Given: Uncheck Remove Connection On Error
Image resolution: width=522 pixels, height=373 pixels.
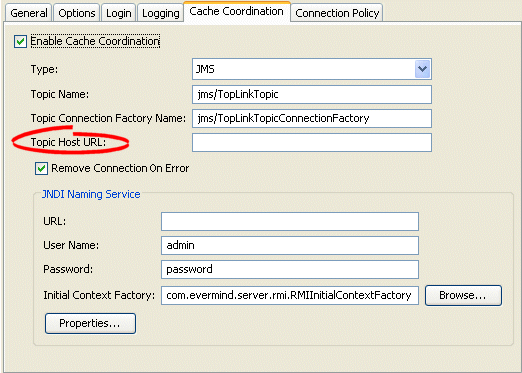Looking at the screenshot, I should (41, 169).
